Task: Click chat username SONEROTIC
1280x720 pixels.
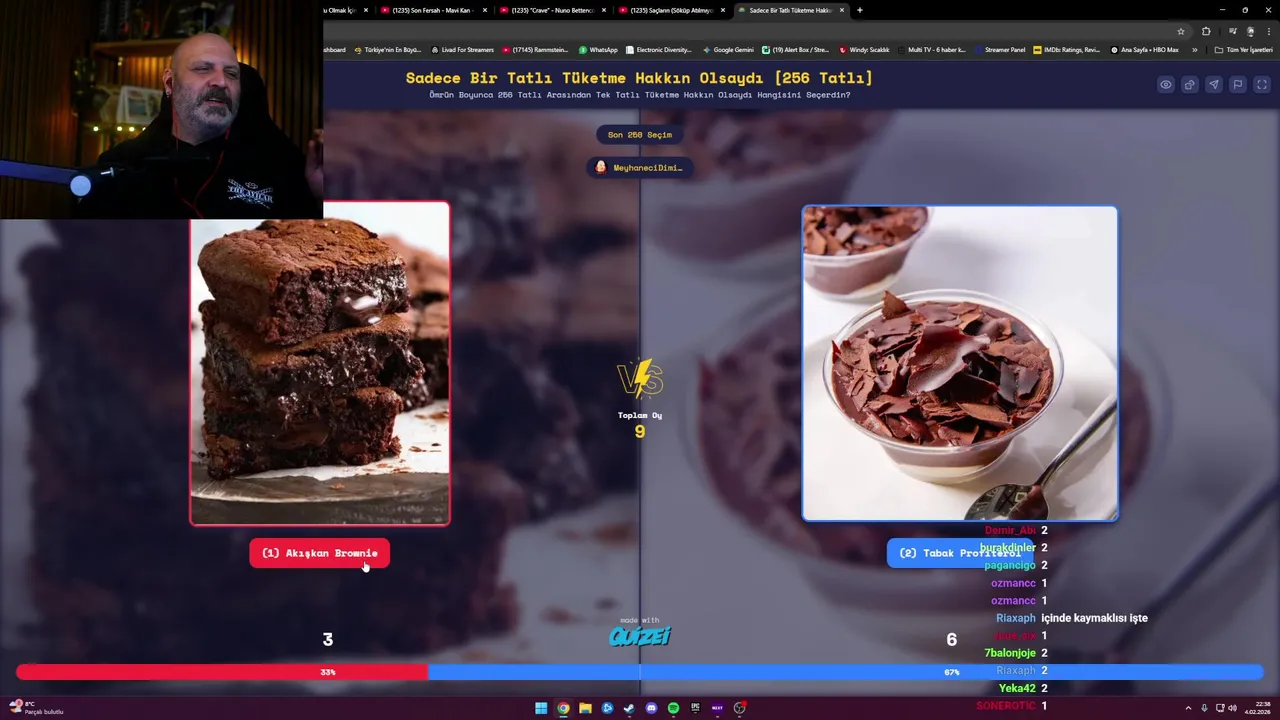Action: 1006,706
